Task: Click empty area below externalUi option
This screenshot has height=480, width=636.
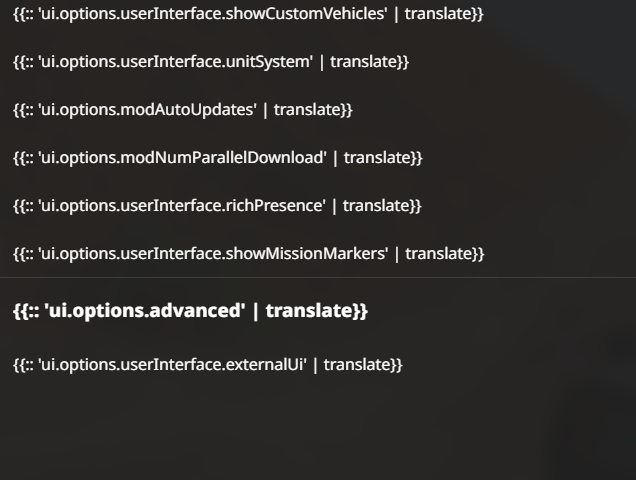Action: point(318,430)
